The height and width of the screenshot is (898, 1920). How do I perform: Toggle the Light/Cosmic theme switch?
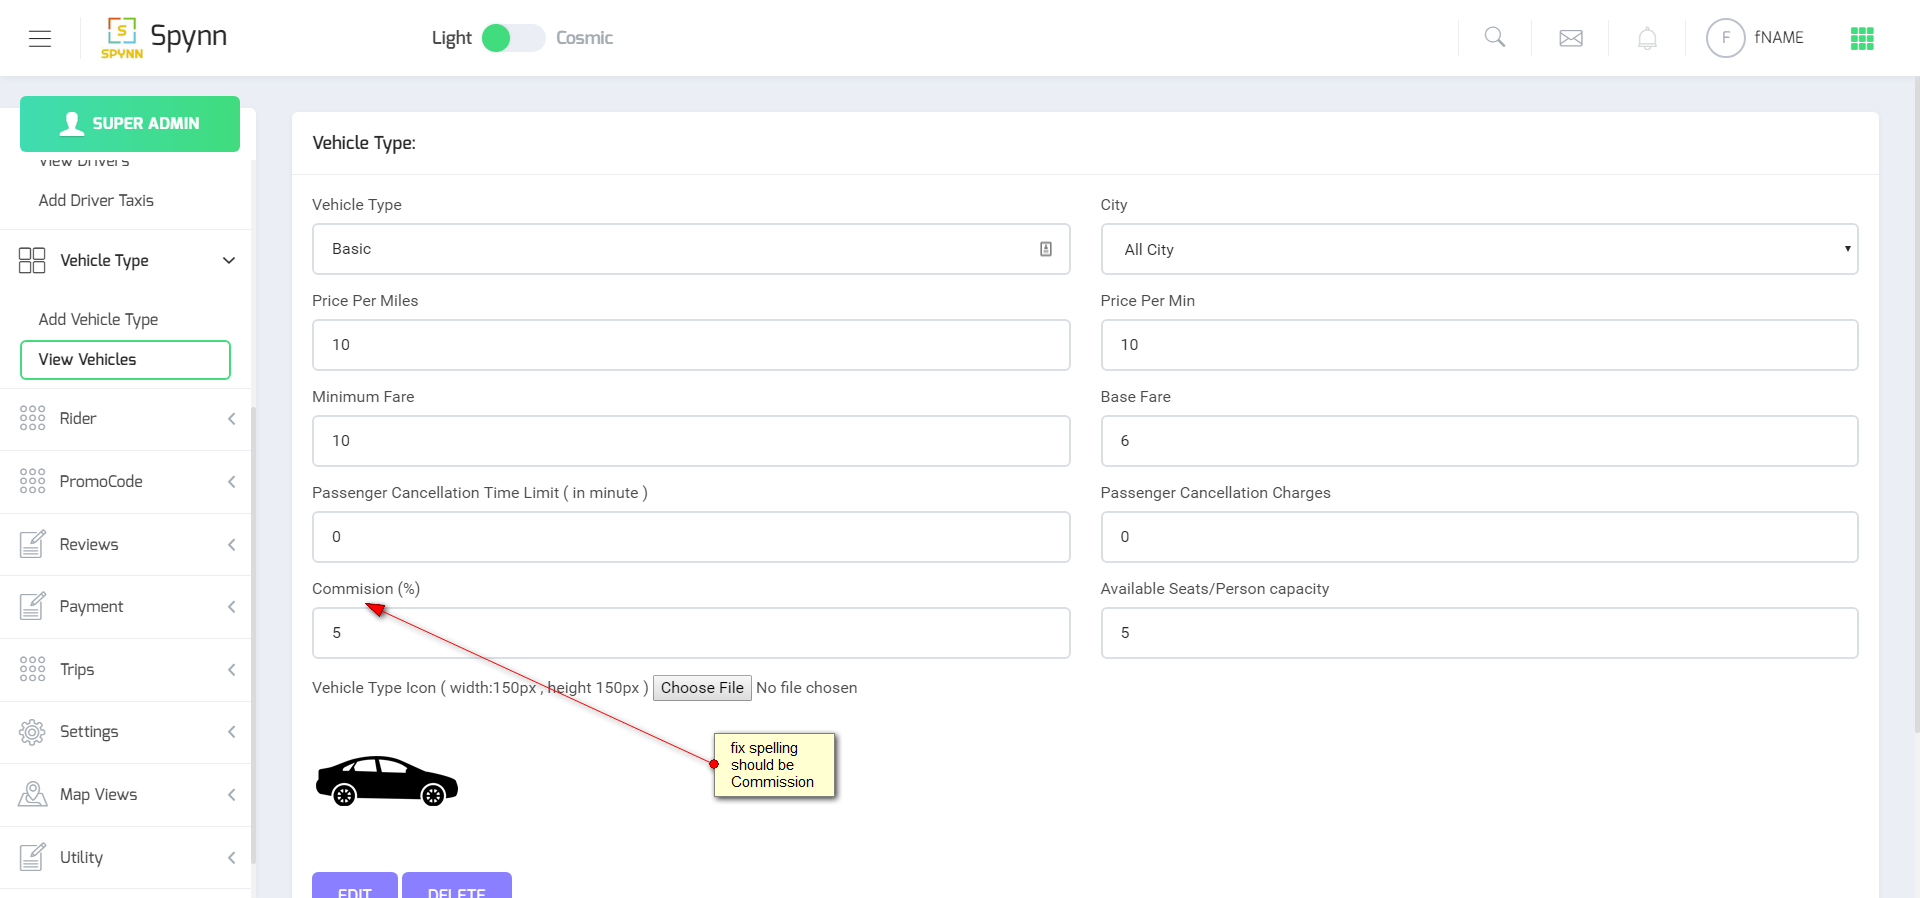513,38
